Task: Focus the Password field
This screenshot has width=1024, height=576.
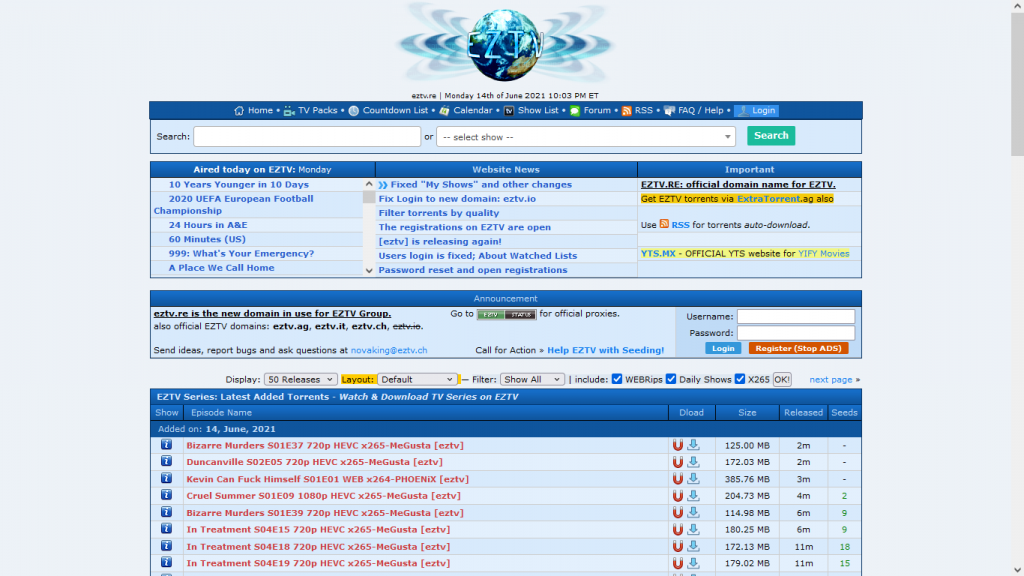Action: [x=795, y=332]
